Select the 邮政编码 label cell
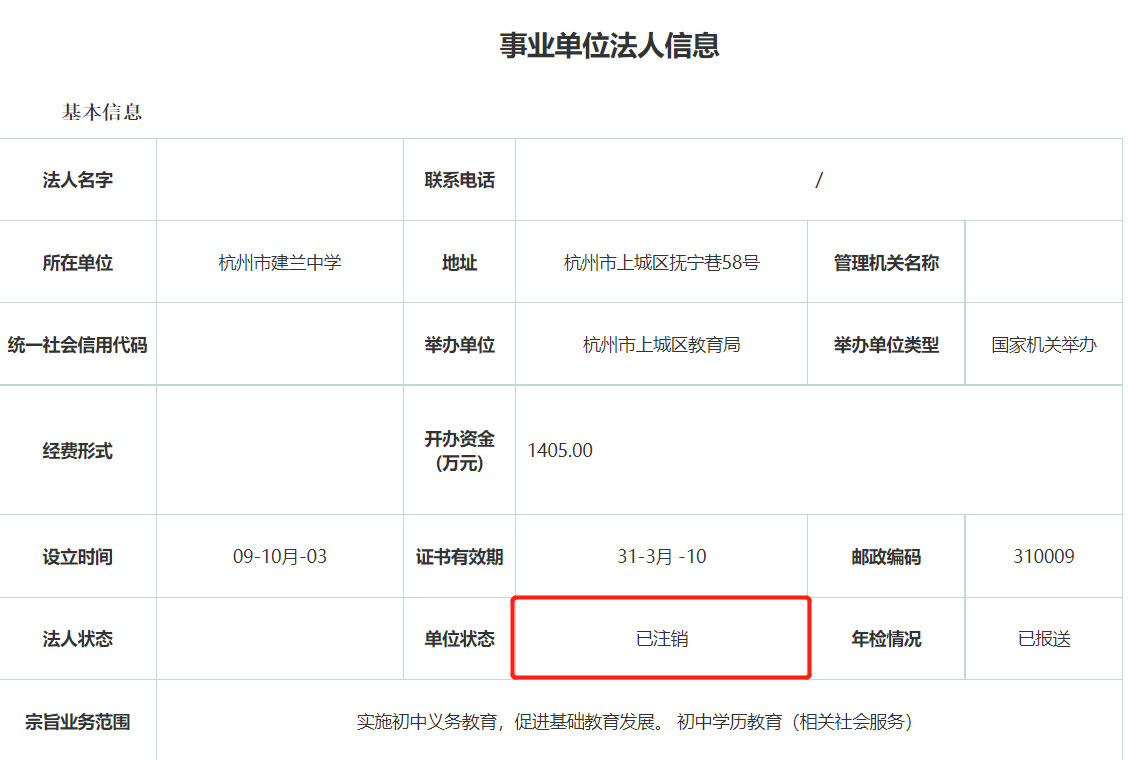 point(886,556)
